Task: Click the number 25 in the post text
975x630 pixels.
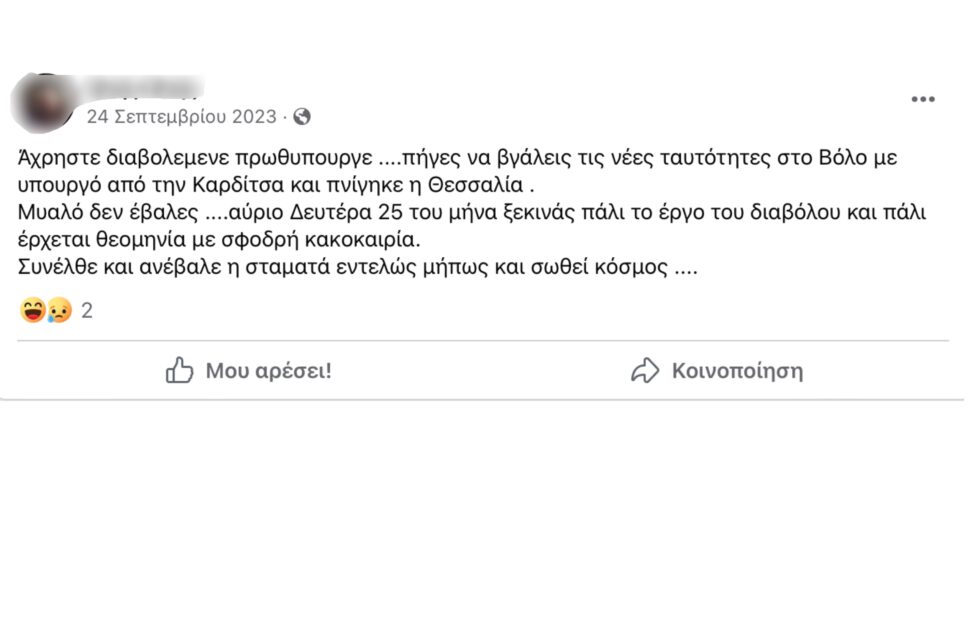Action: click(x=390, y=213)
